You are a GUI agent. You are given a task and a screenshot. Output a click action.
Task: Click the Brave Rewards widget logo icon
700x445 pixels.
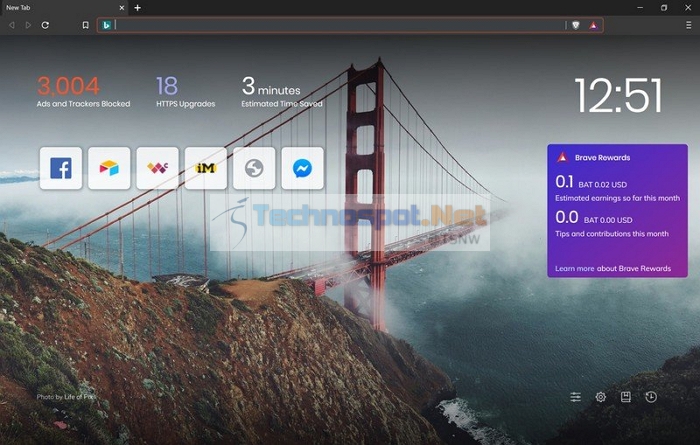click(562, 157)
